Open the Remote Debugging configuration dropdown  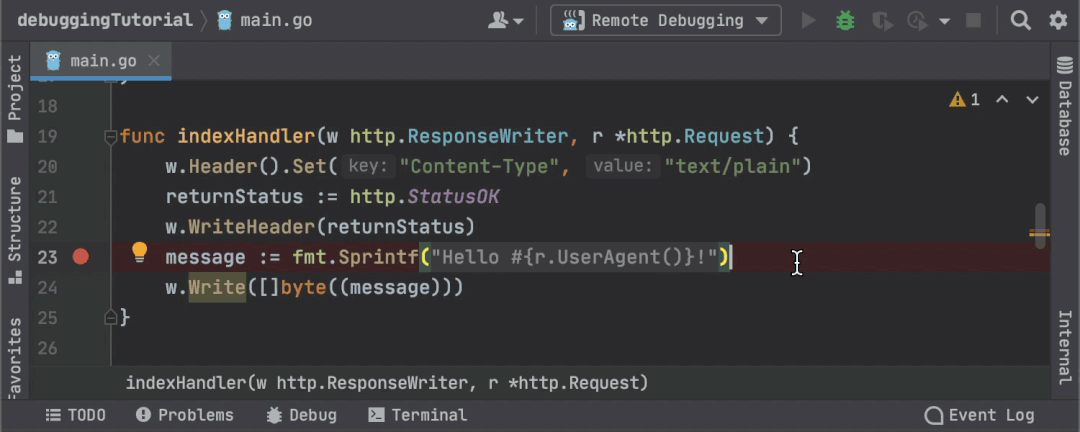point(665,20)
